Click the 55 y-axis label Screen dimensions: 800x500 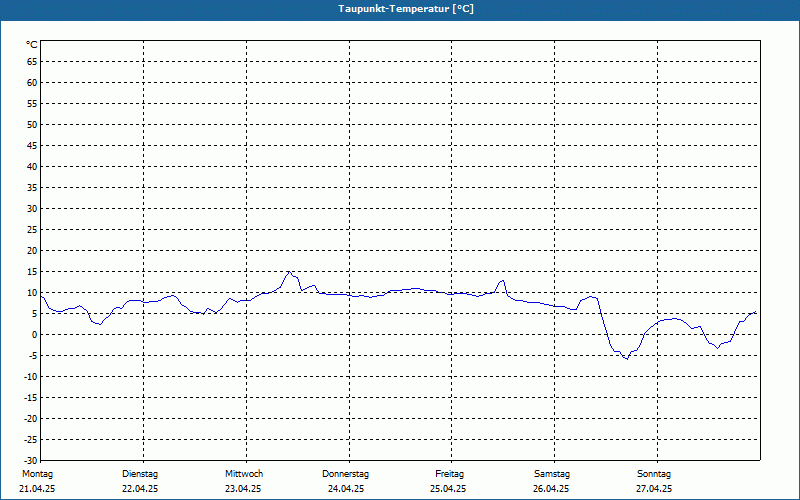tap(32, 104)
